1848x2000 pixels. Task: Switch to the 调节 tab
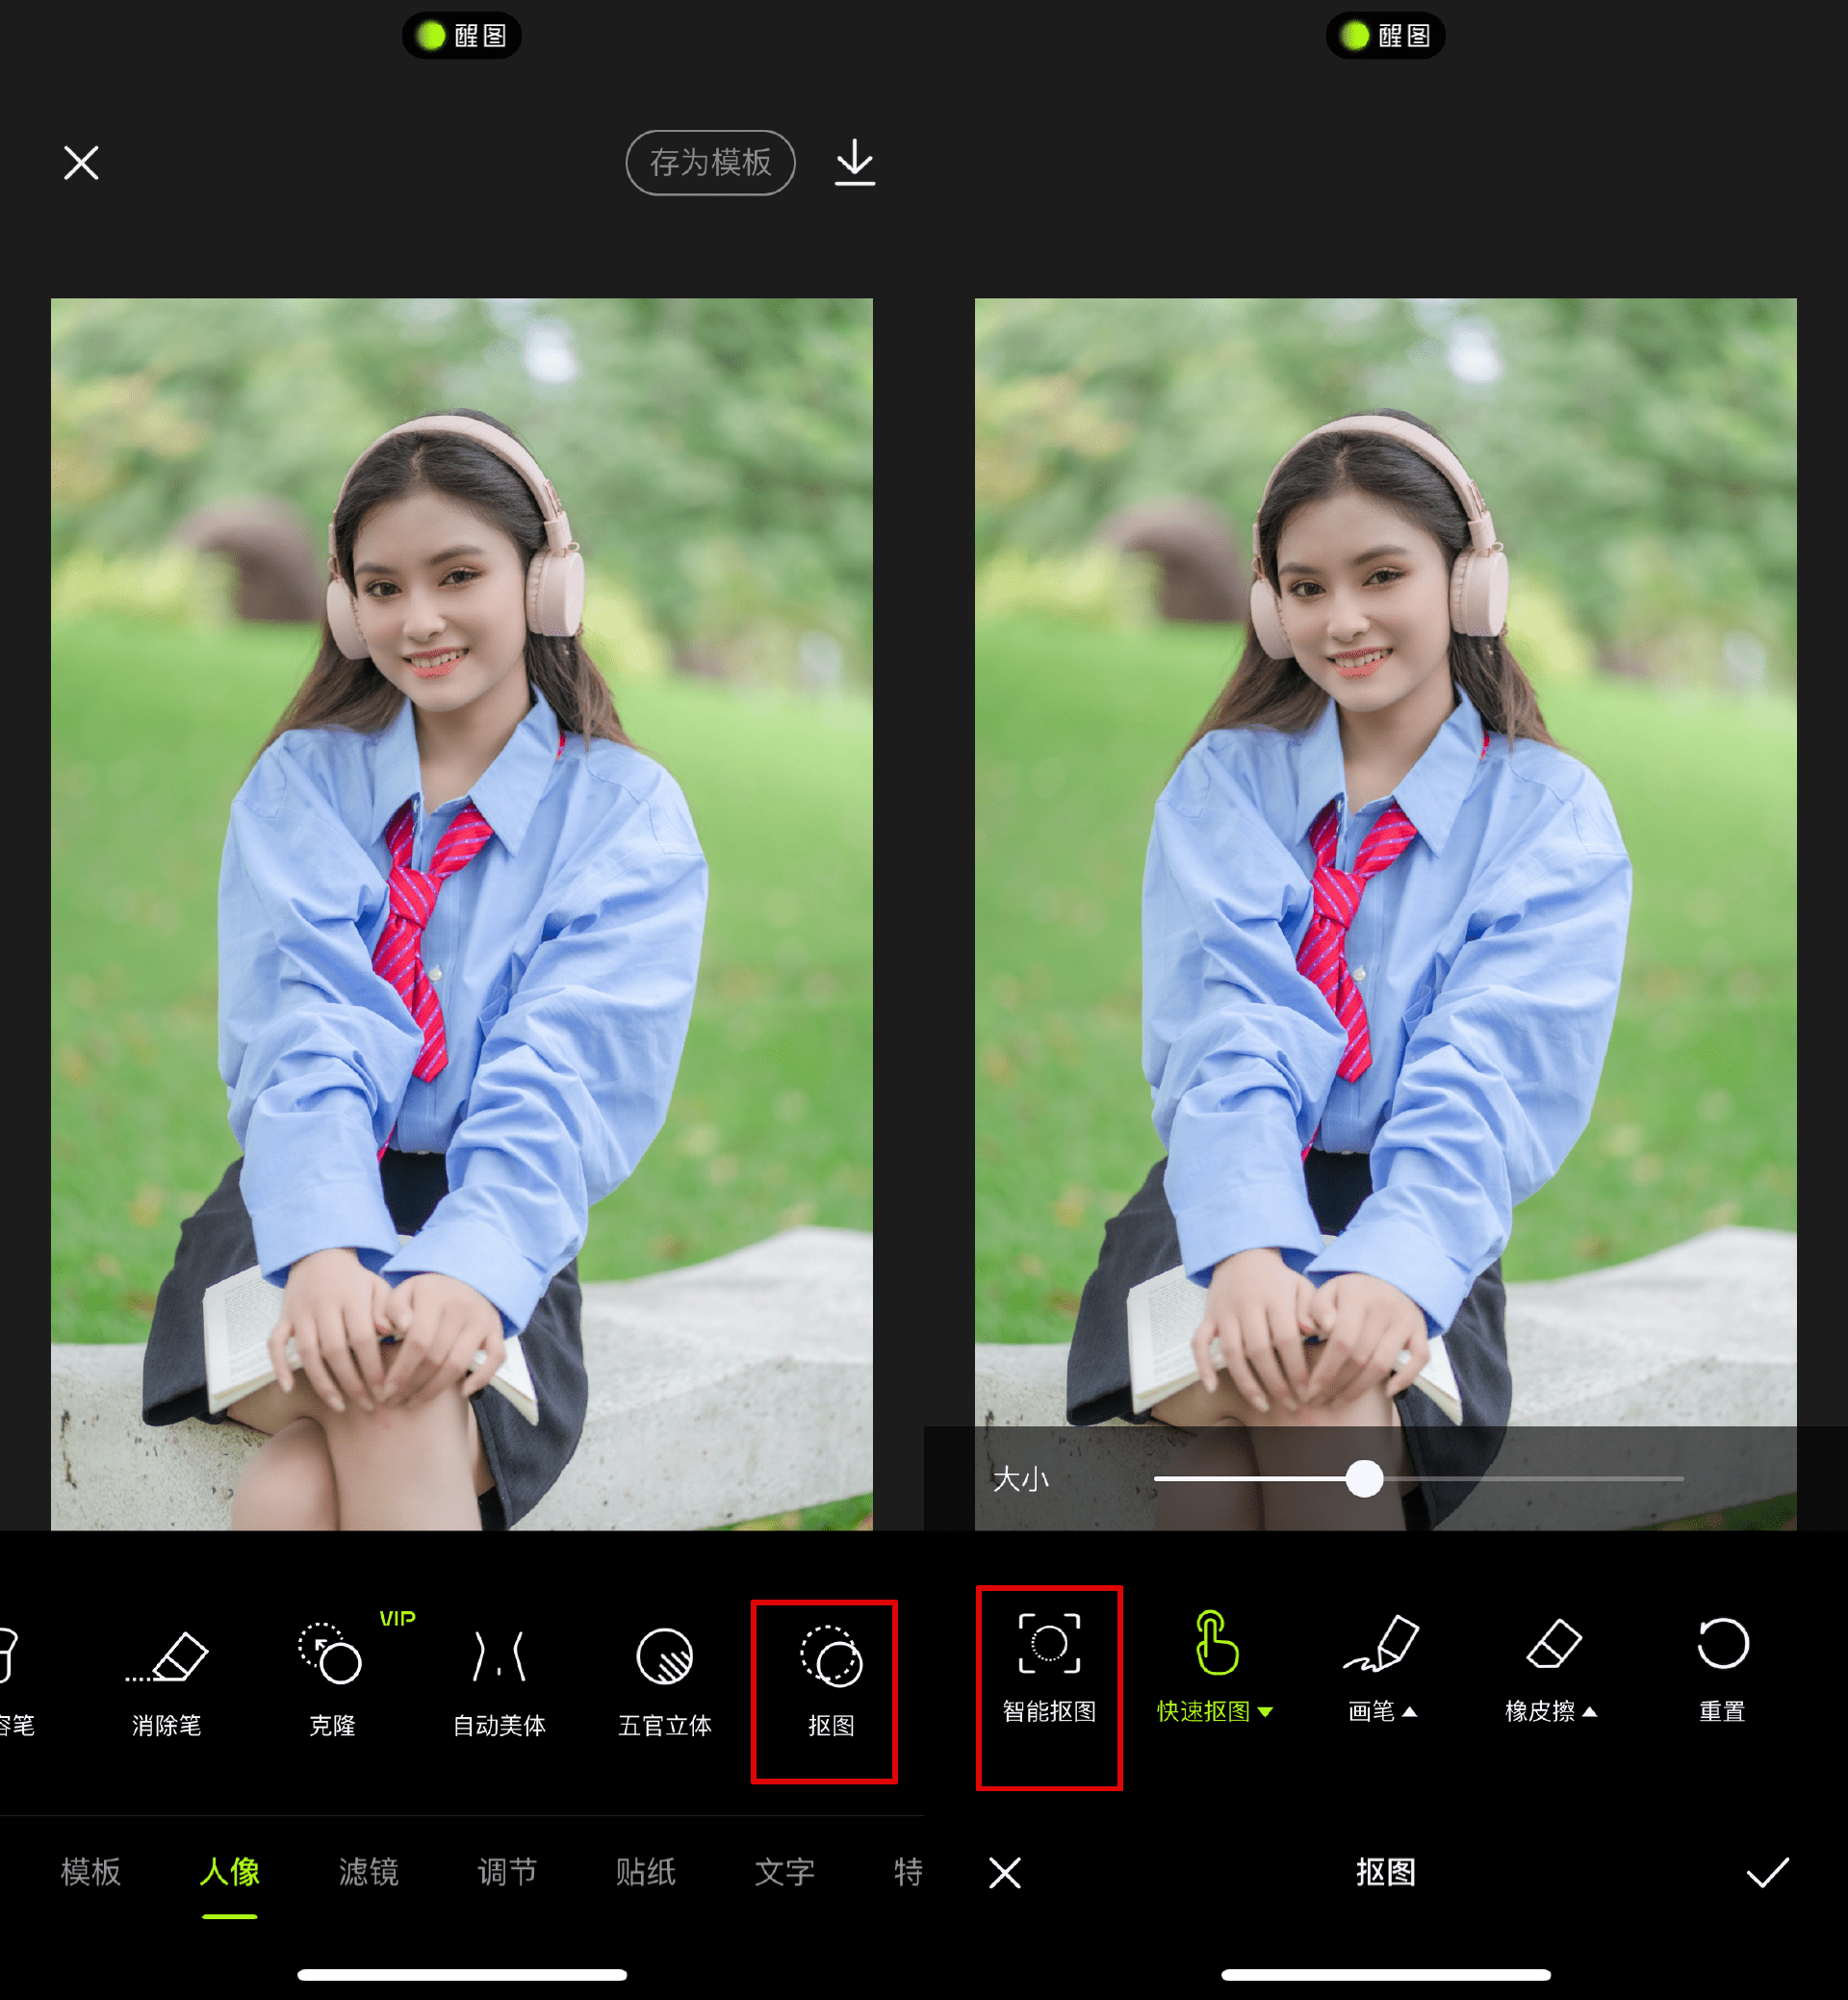point(507,1872)
